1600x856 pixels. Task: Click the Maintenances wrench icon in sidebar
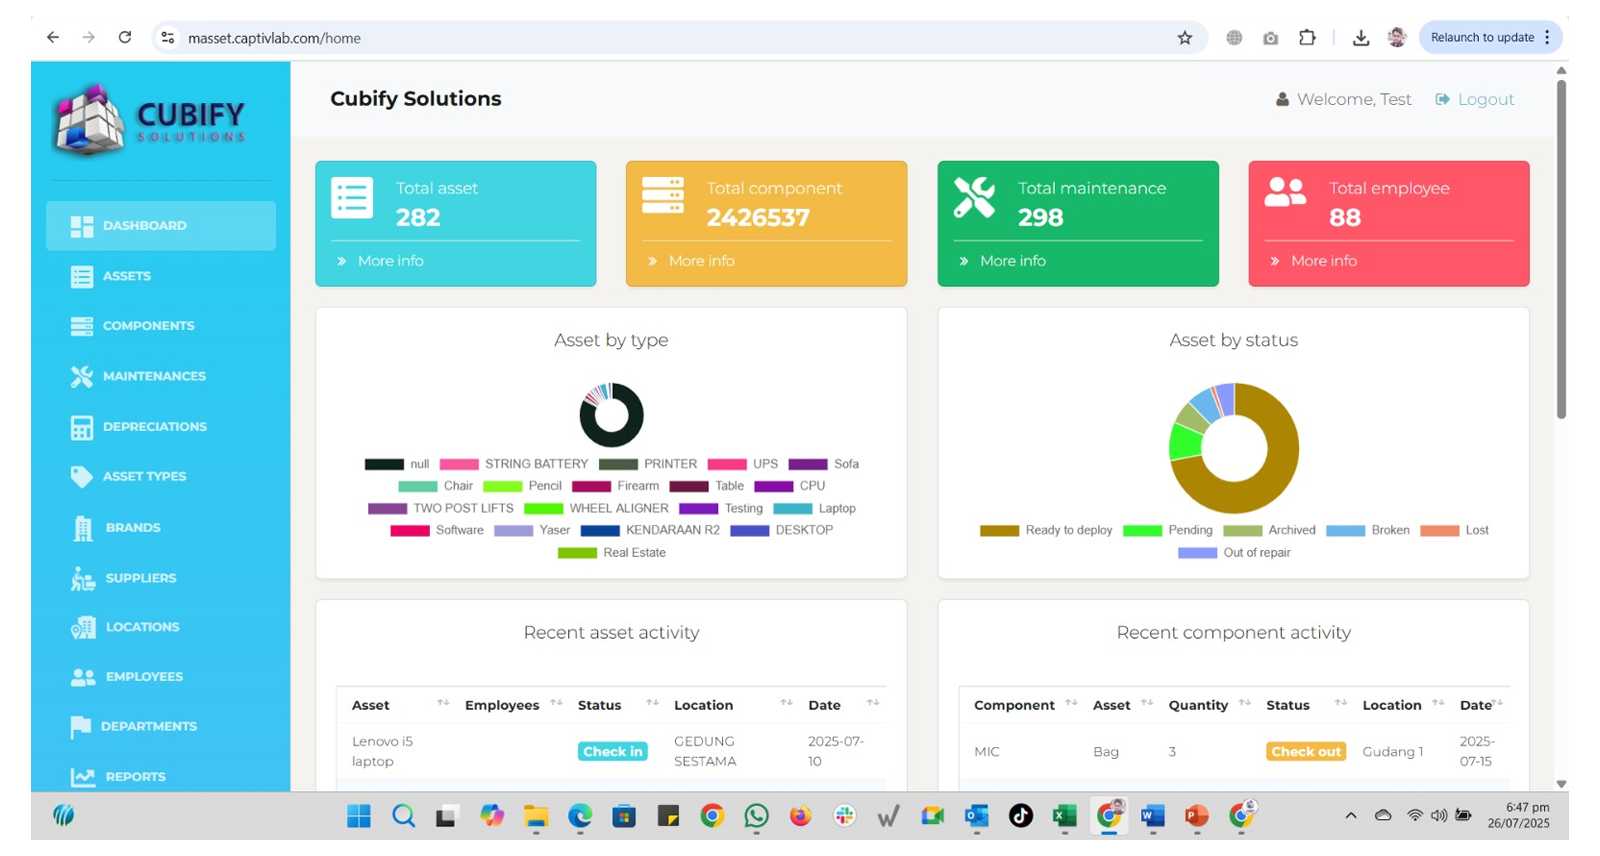point(82,377)
